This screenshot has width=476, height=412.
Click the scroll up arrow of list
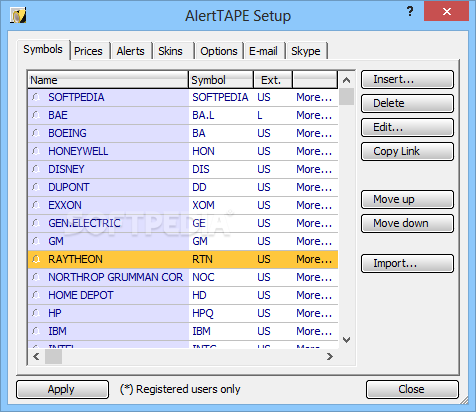[x=347, y=80]
